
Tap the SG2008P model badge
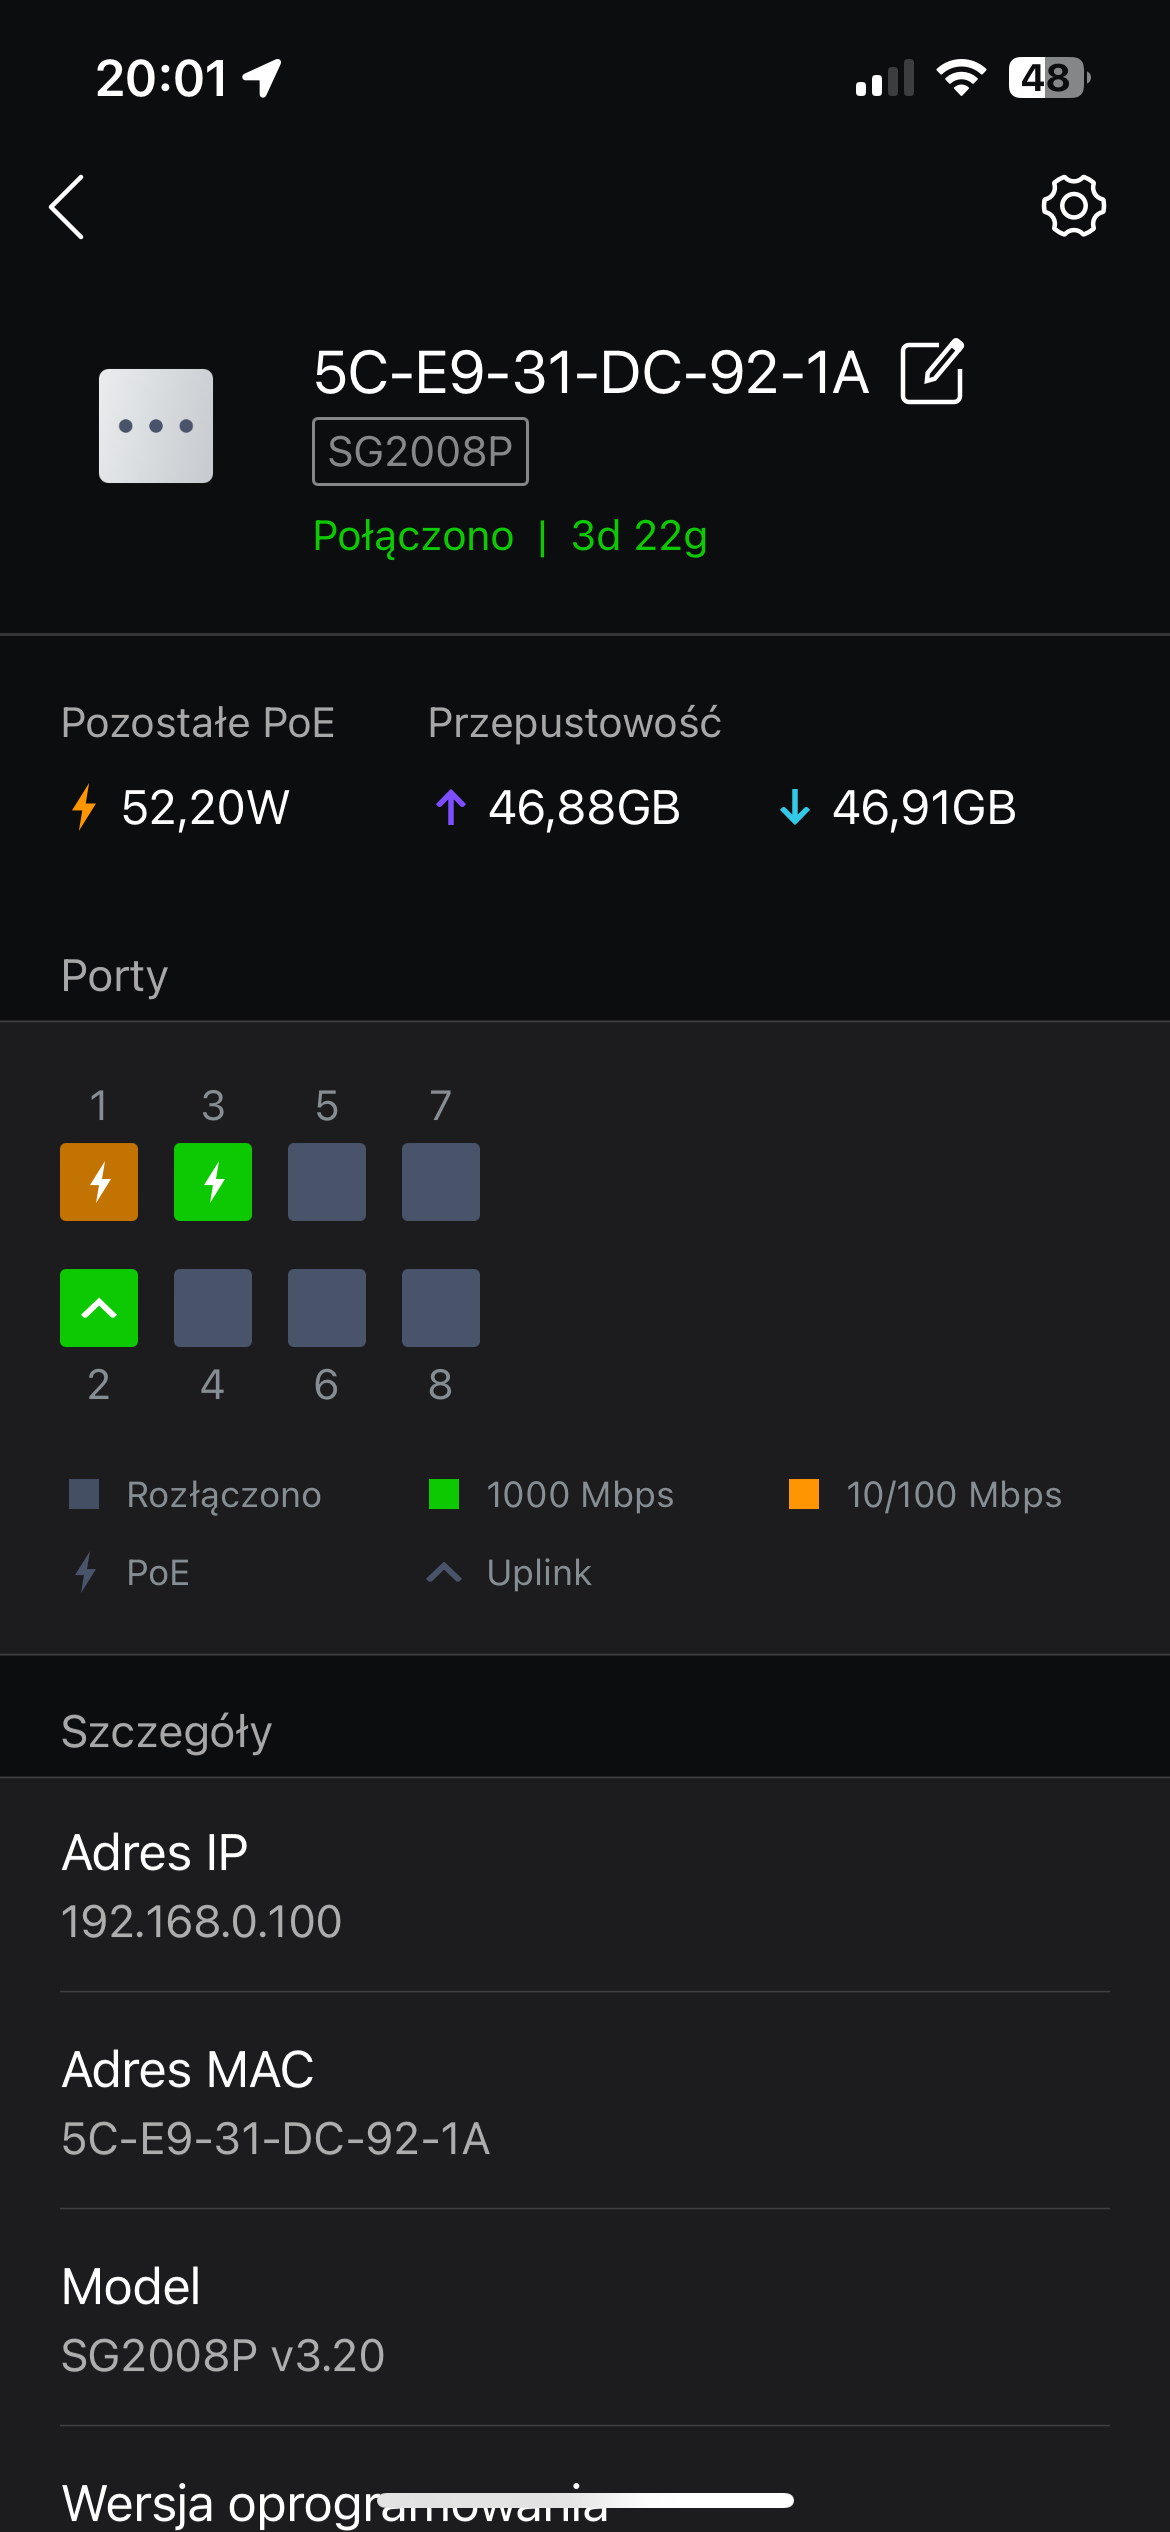point(420,452)
